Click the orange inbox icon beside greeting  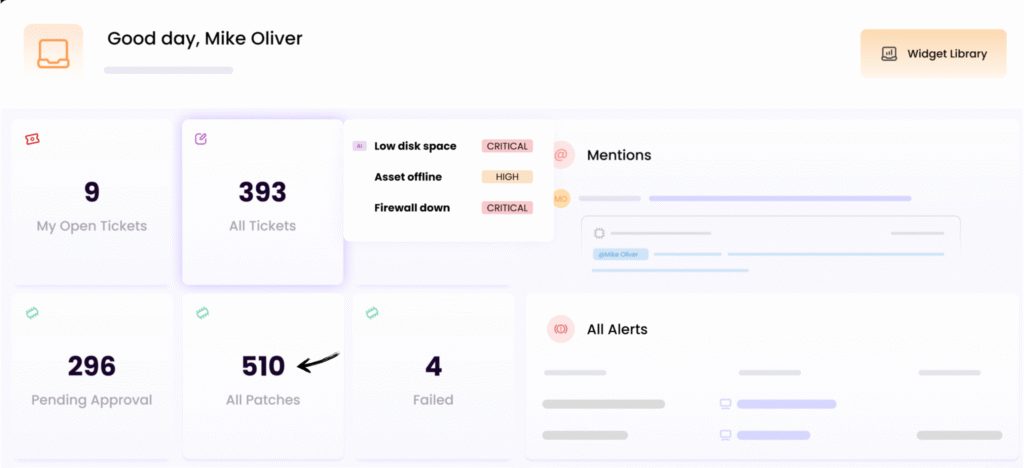click(54, 50)
